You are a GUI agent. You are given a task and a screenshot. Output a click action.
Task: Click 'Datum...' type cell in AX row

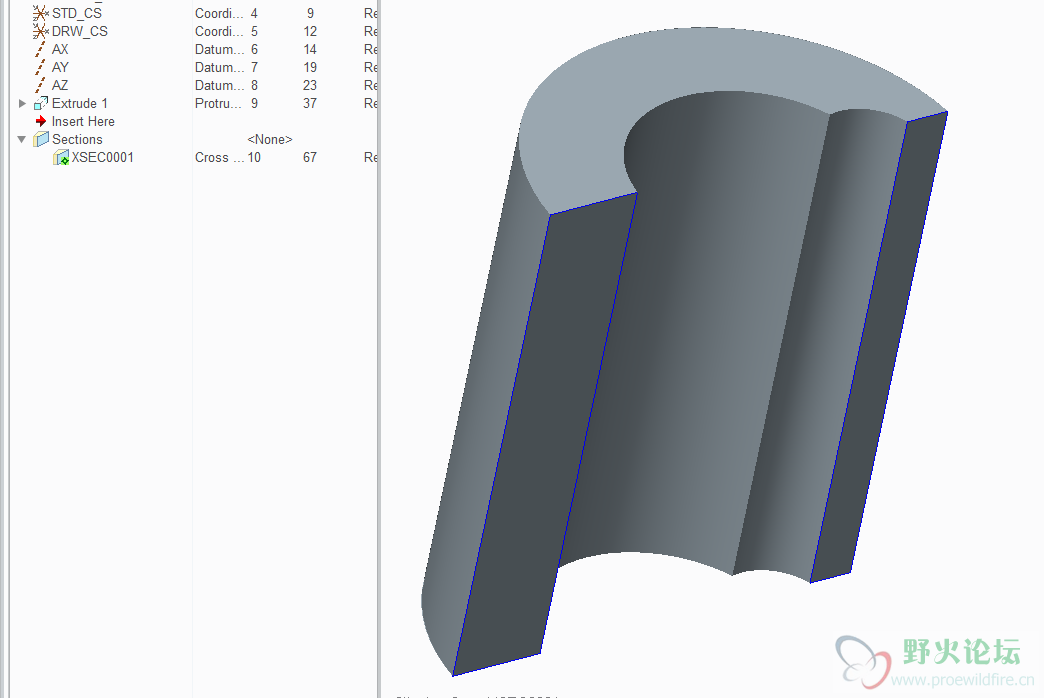219,49
